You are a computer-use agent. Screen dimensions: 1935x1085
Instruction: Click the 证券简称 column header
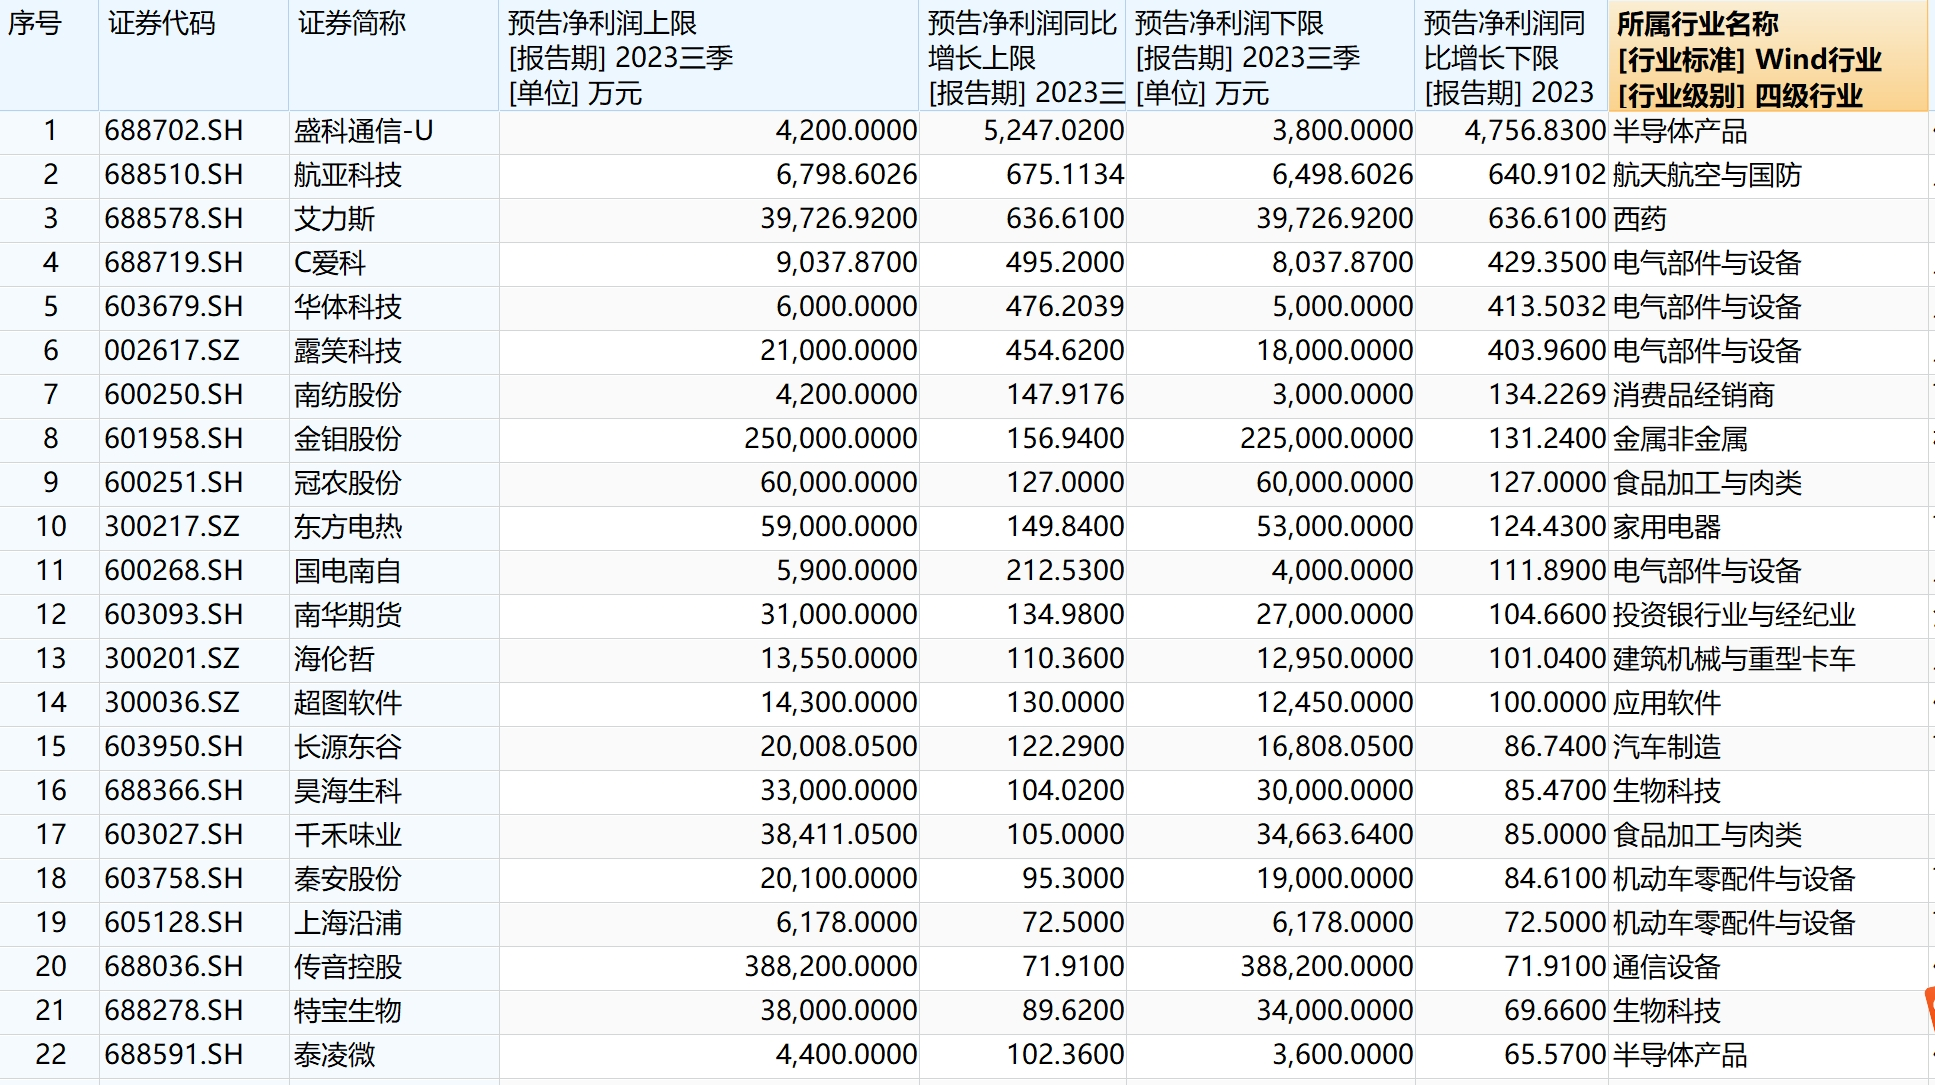(x=352, y=23)
